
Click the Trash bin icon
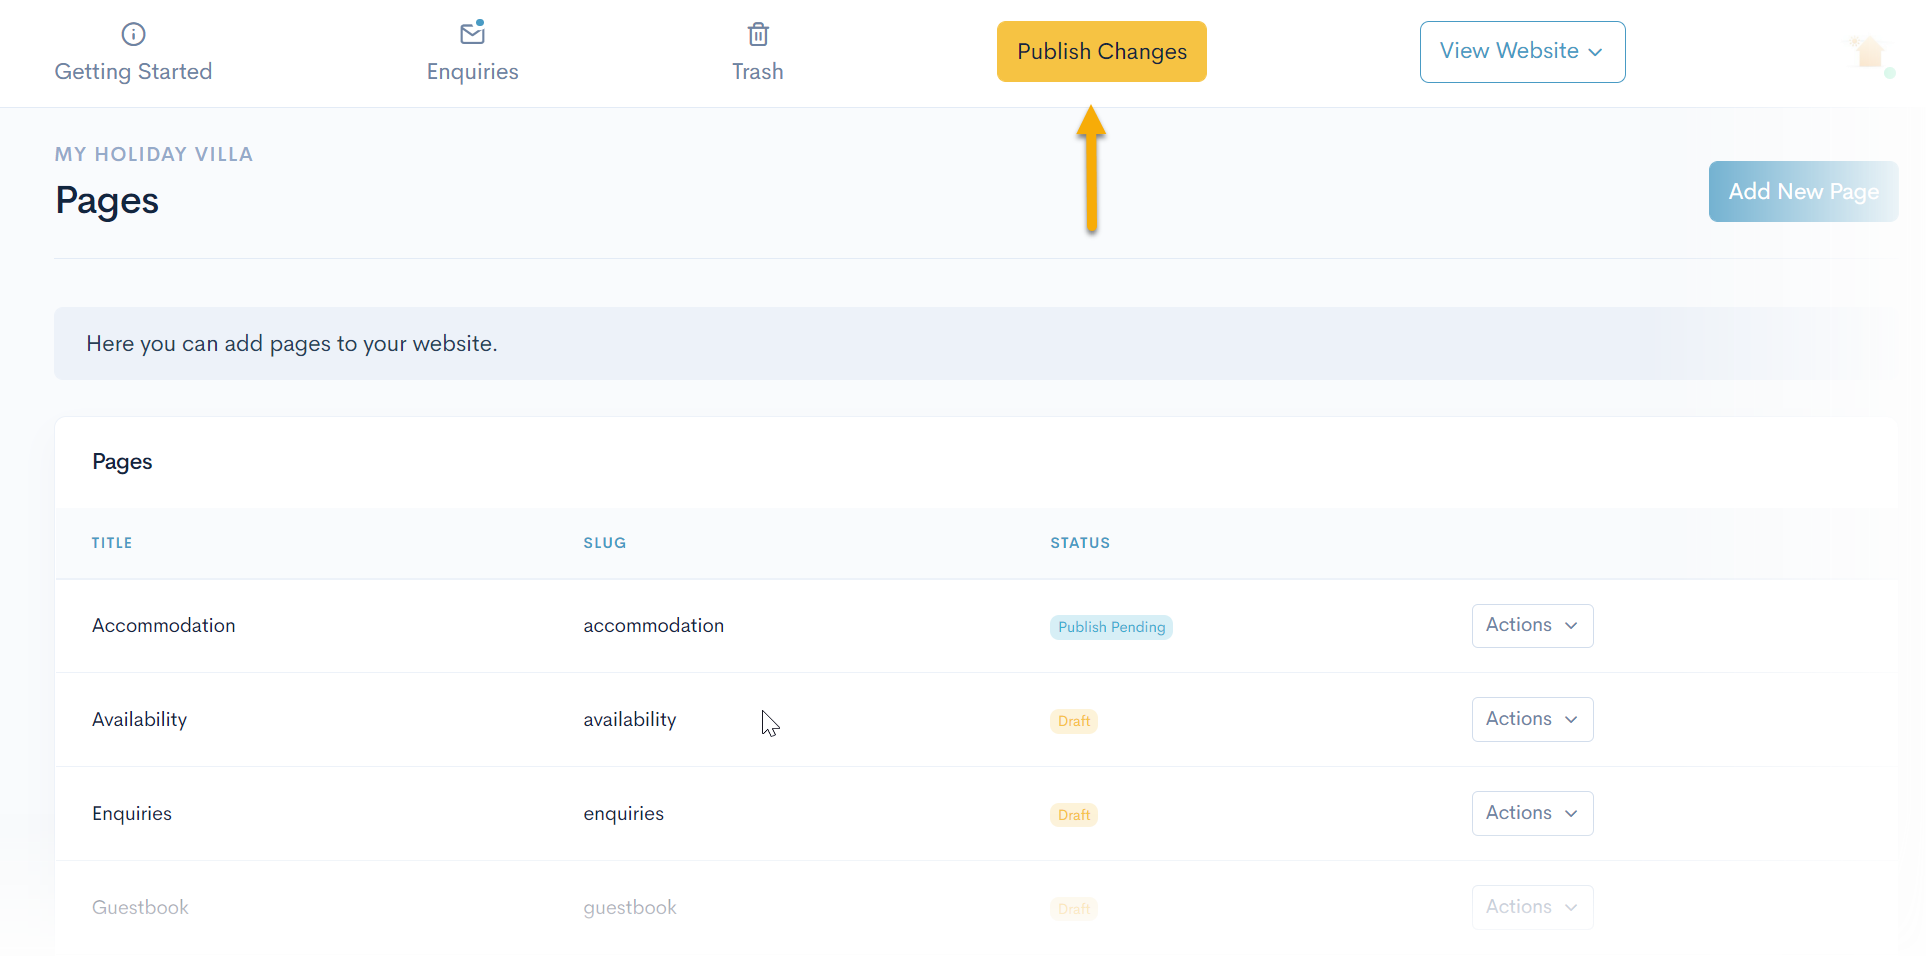point(758,35)
